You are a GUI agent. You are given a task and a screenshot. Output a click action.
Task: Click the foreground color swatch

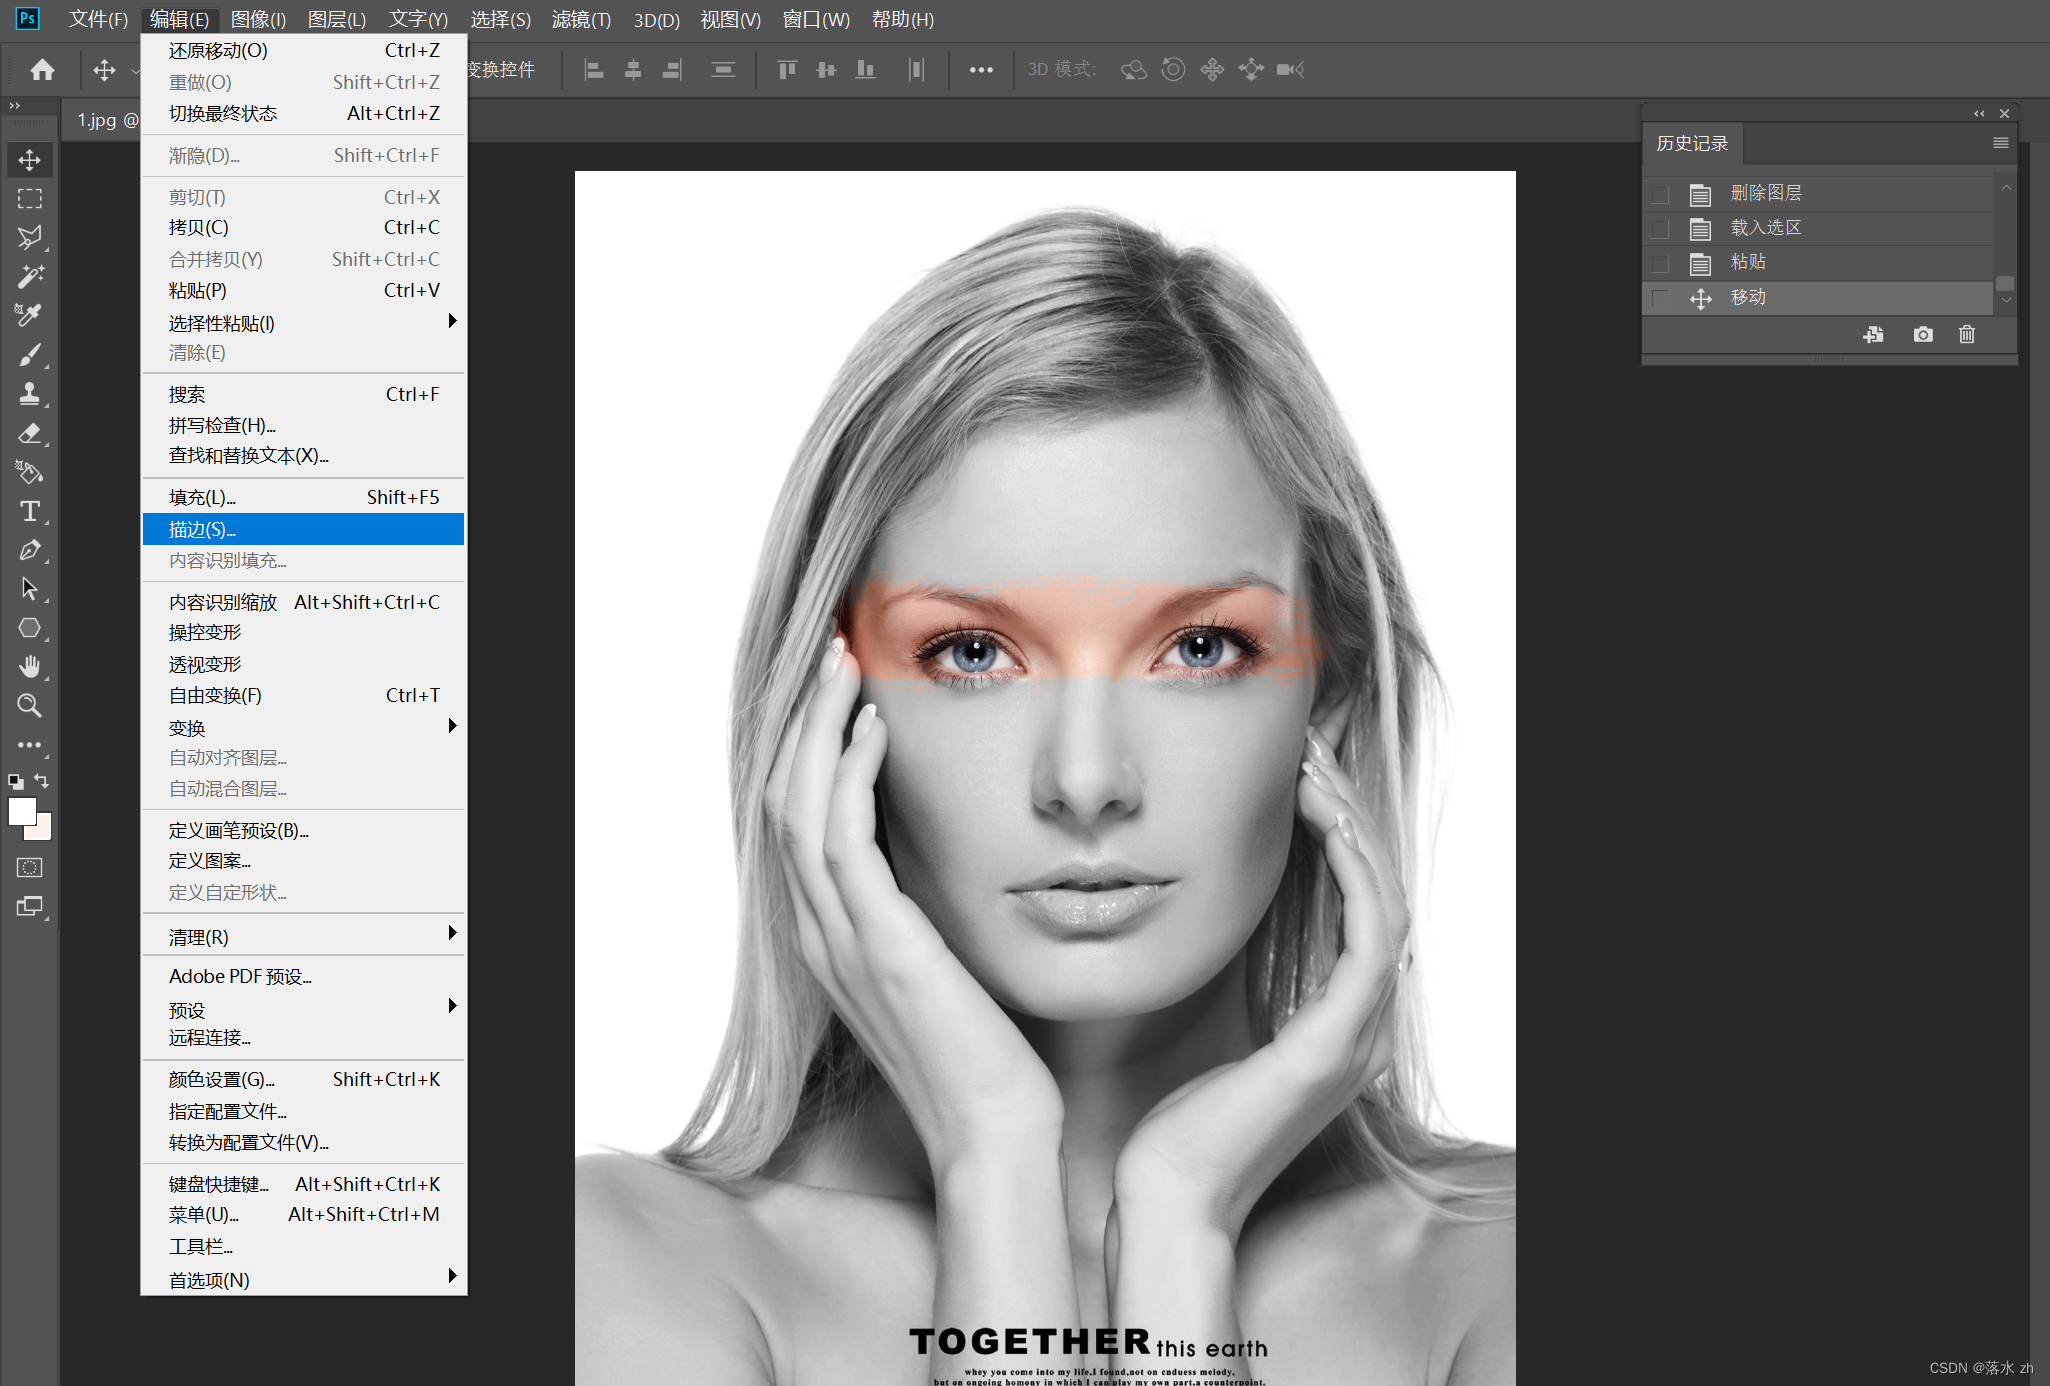pos(21,811)
